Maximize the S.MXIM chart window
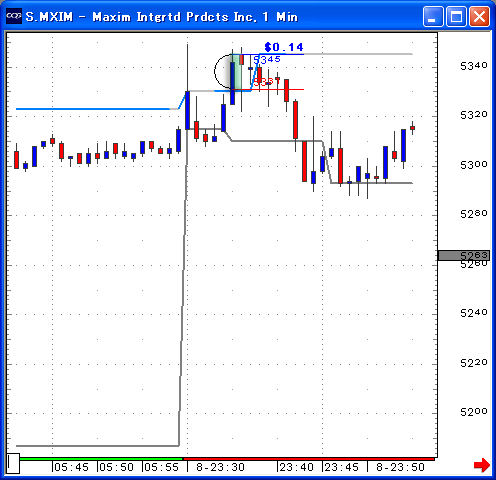496x480 pixels. click(456, 16)
